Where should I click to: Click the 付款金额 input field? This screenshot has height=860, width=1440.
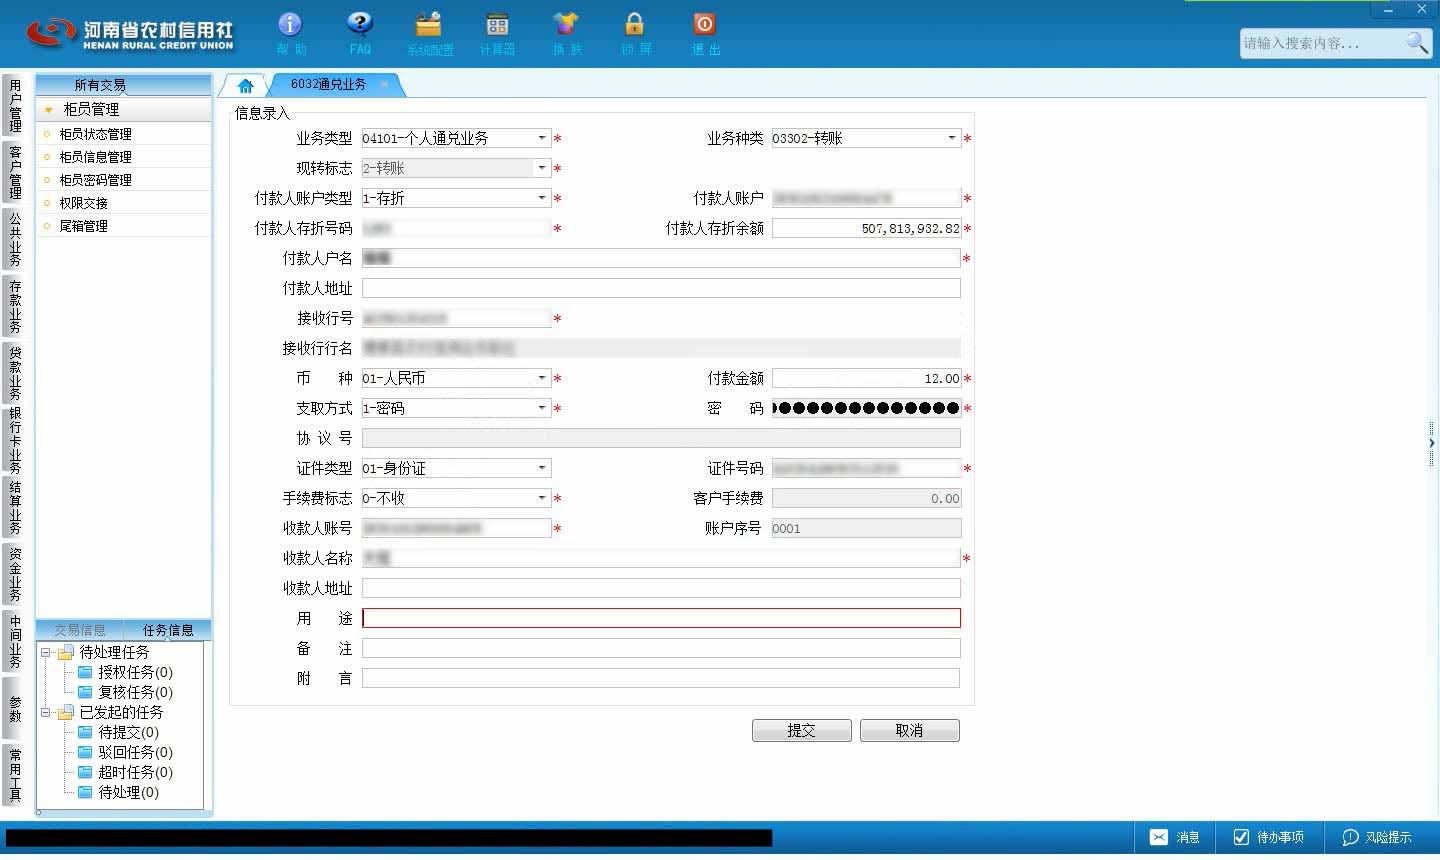866,378
